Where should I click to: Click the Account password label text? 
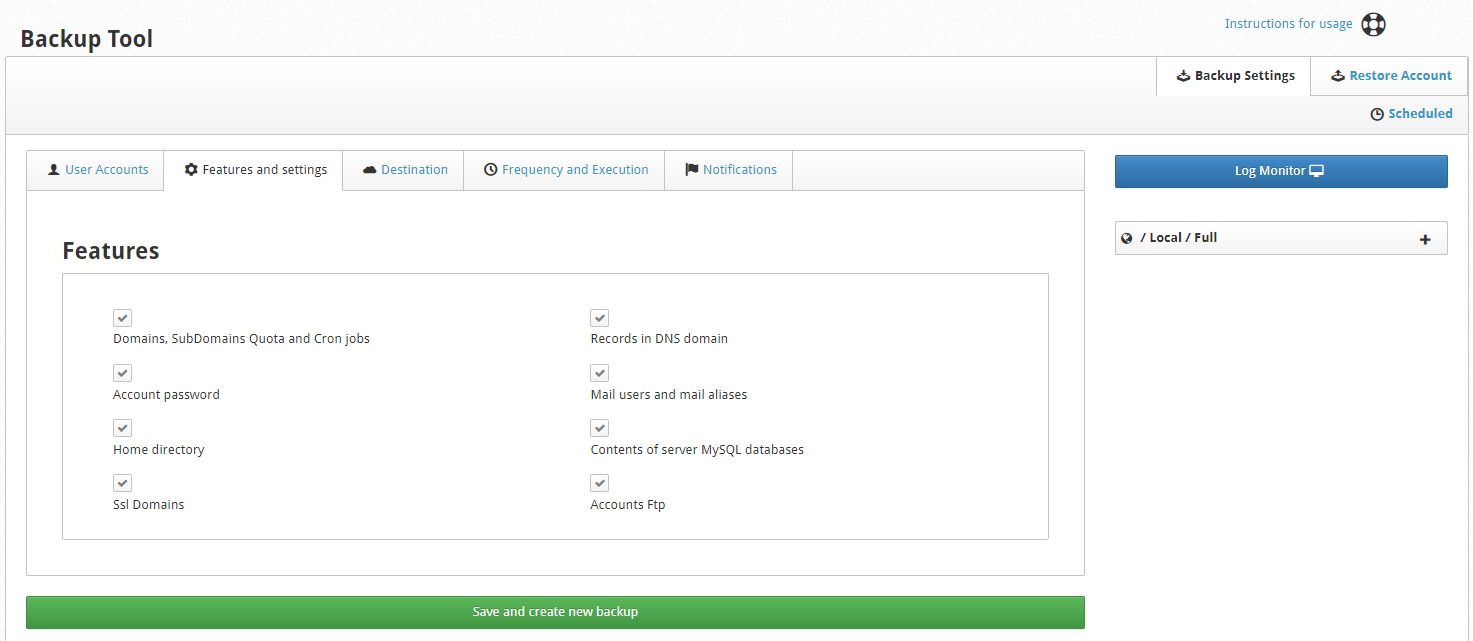pyautogui.click(x=166, y=395)
